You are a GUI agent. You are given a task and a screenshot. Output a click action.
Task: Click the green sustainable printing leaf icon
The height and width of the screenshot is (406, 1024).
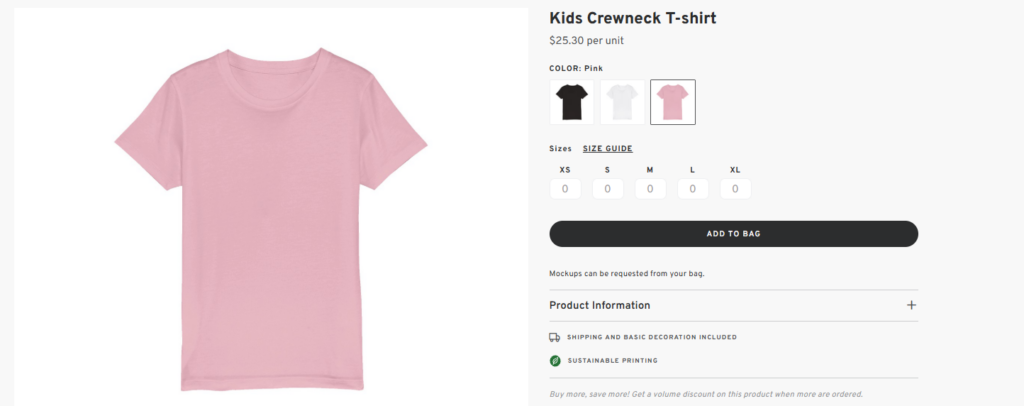click(555, 360)
